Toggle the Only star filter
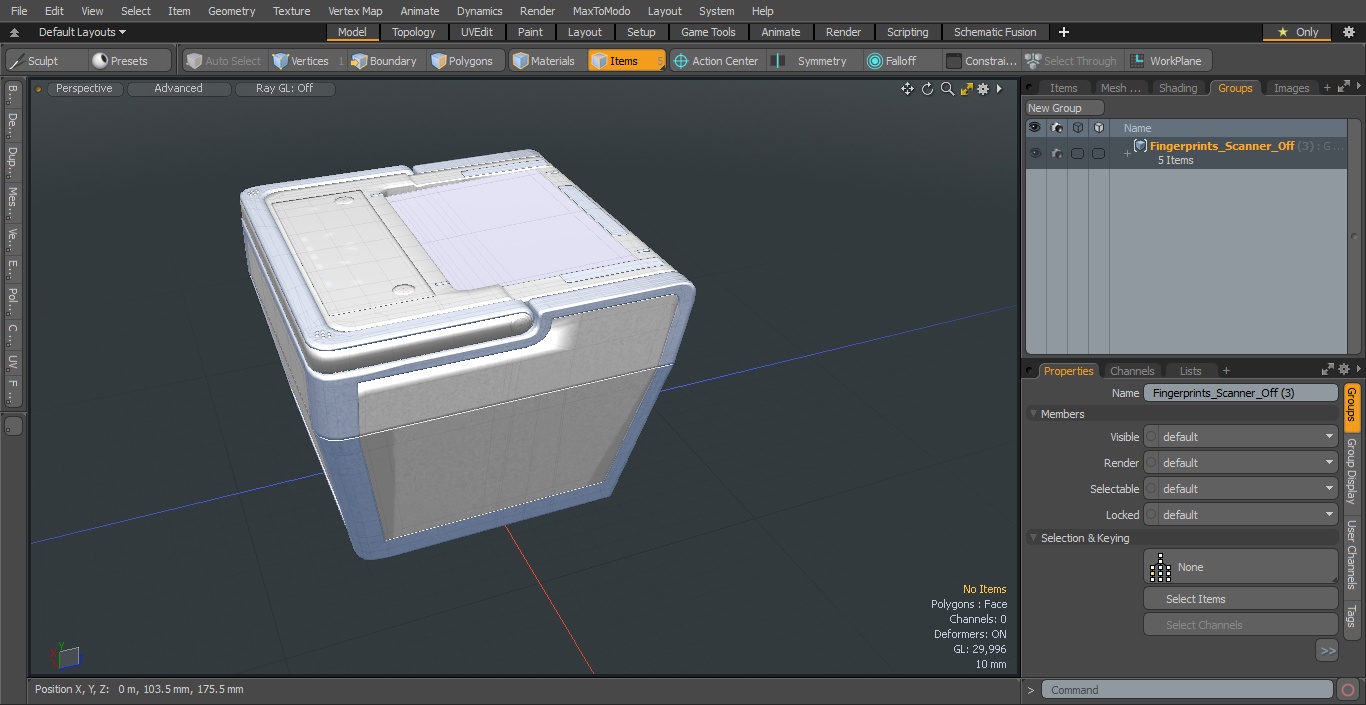 1298,32
